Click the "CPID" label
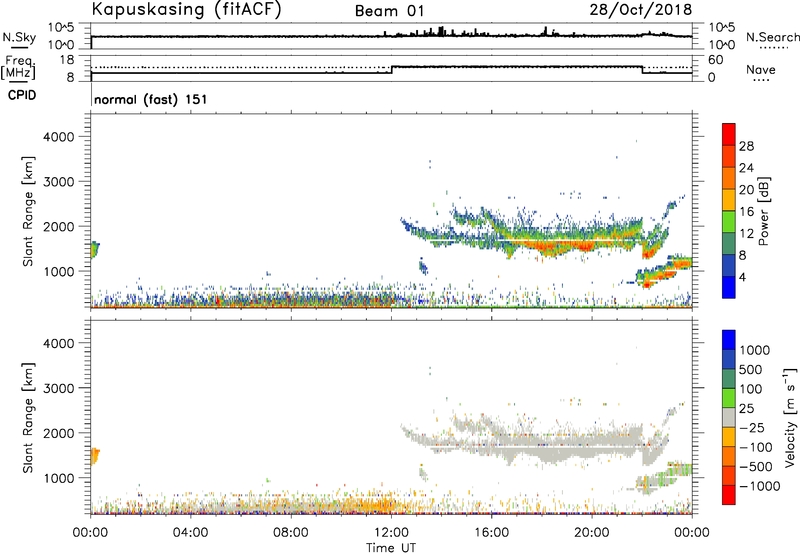The height and width of the screenshot is (554, 800). pyautogui.click(x=22, y=95)
